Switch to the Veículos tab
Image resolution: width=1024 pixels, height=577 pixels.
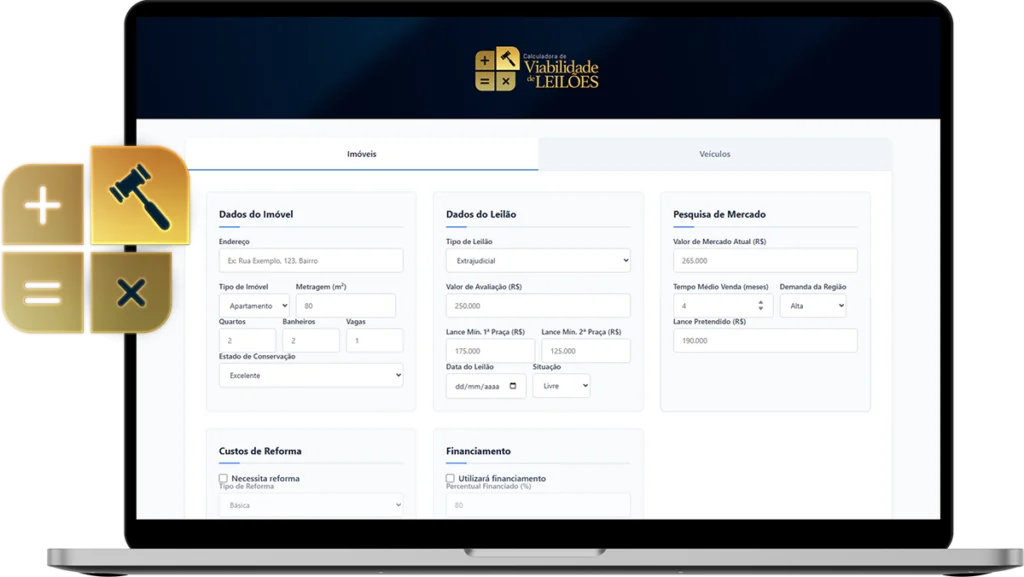[714, 155]
